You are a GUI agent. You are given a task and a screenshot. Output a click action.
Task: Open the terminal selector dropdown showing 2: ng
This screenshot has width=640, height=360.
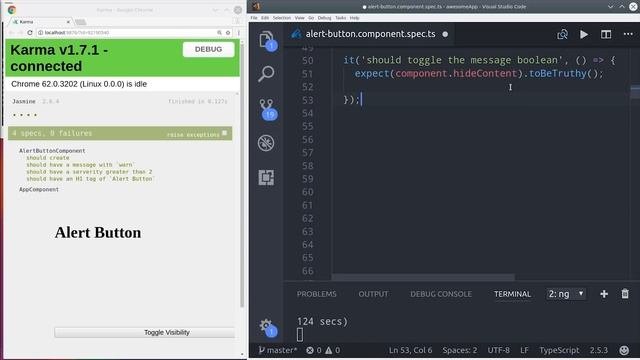tap(566, 294)
